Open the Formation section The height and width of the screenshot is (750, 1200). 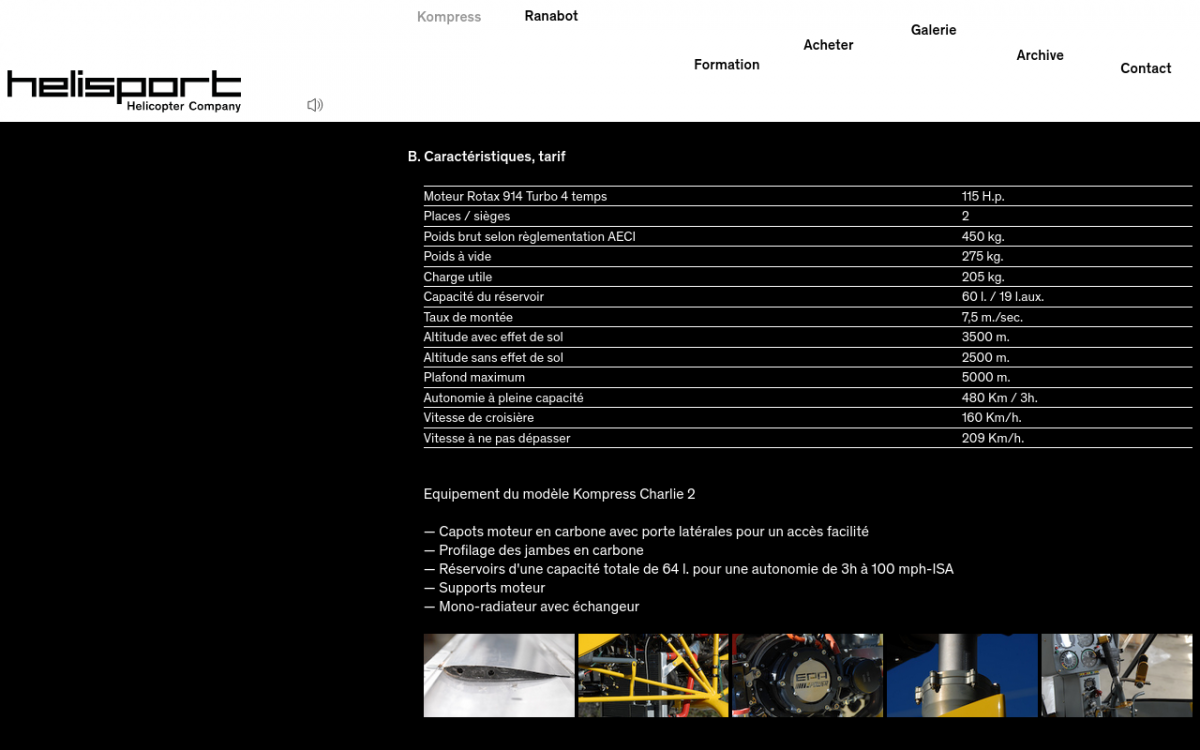[x=726, y=65]
